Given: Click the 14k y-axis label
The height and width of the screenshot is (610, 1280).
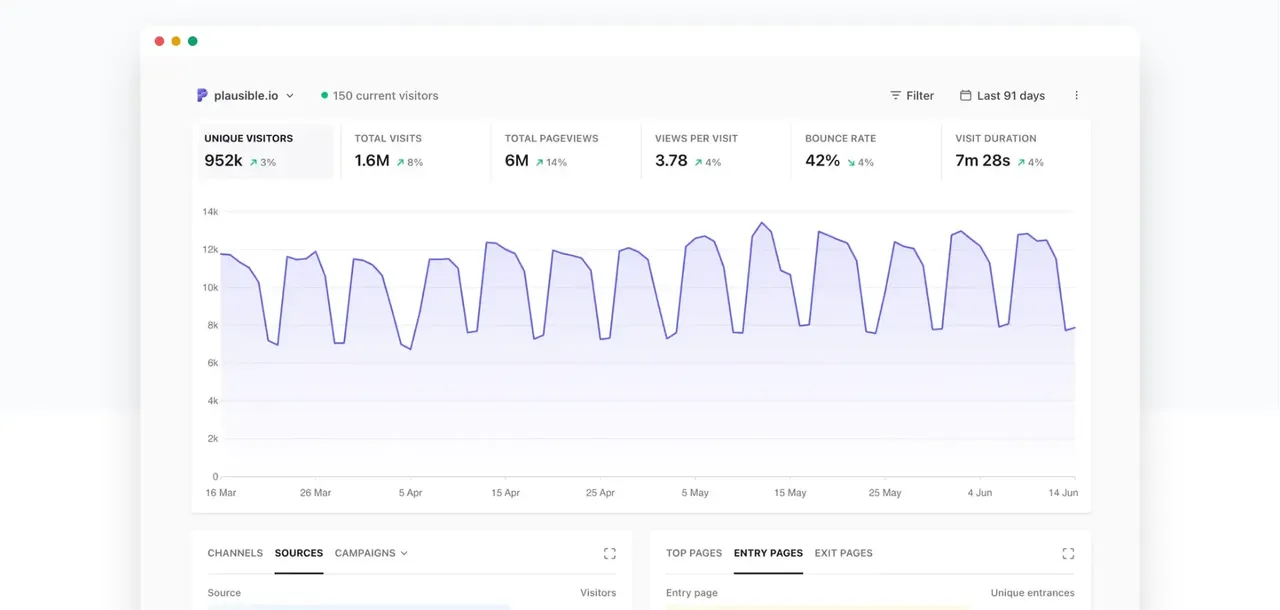Looking at the screenshot, I should (x=210, y=212).
